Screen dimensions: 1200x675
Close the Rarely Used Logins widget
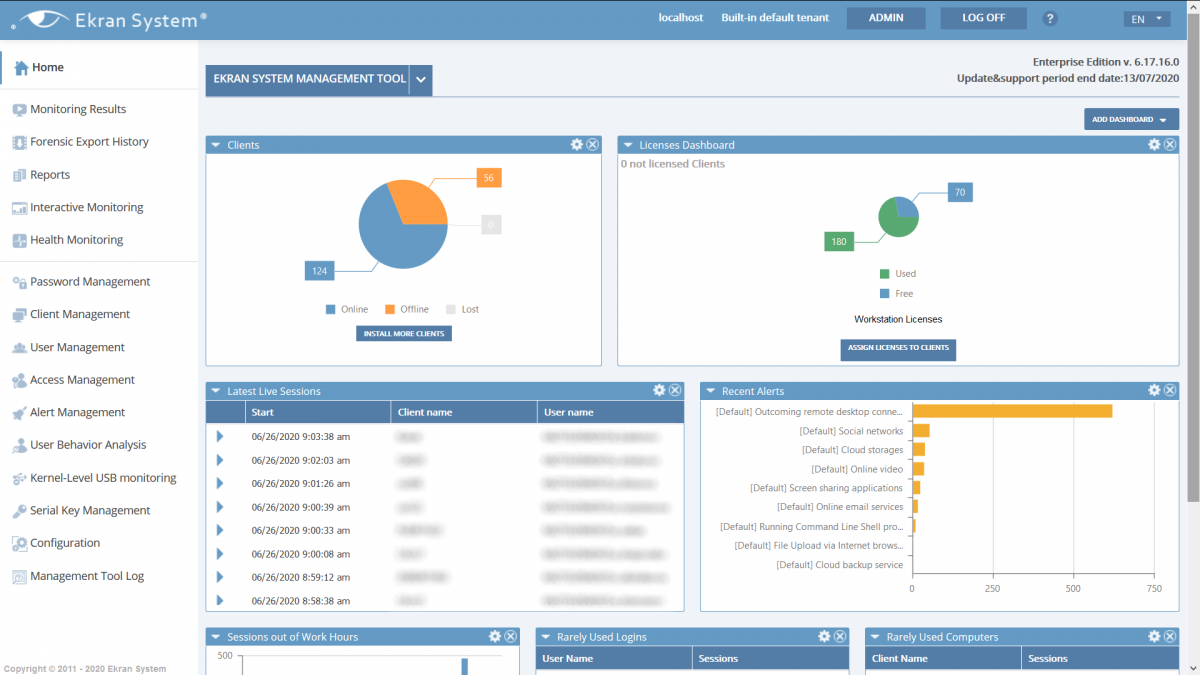click(x=840, y=637)
